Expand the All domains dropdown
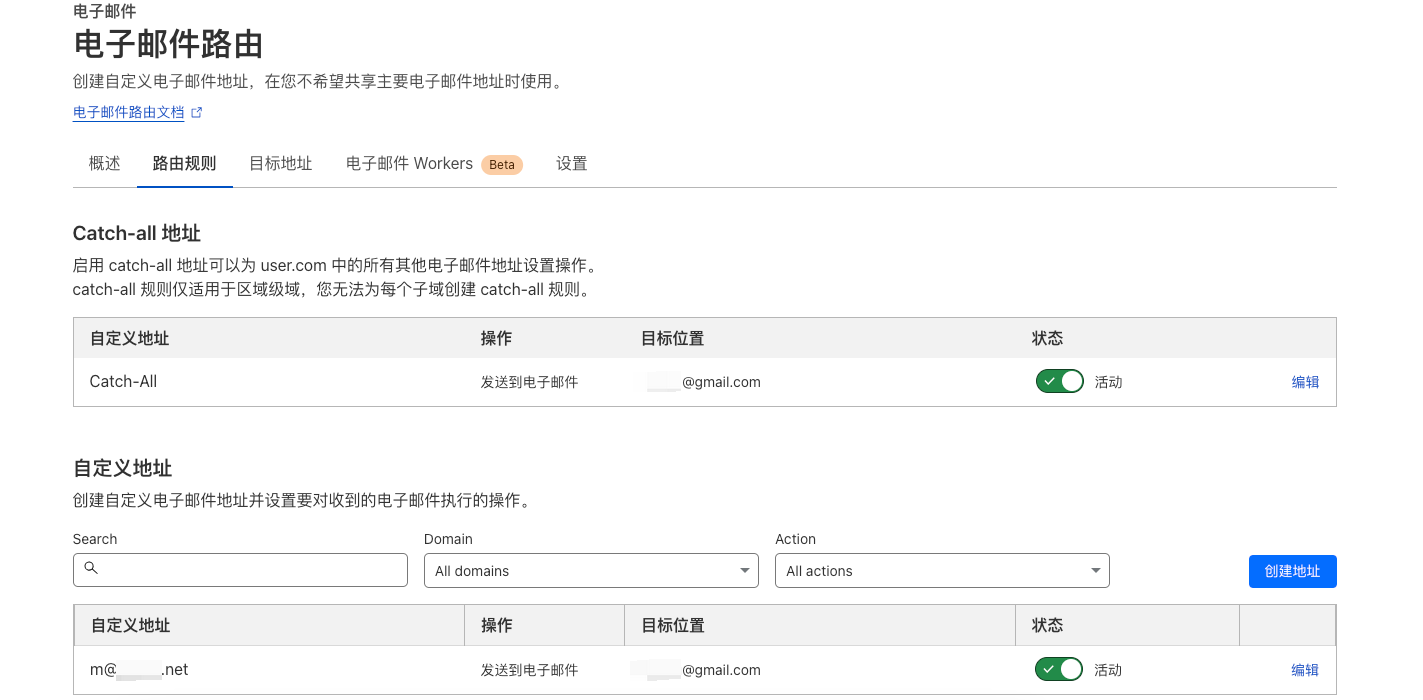This screenshot has height=700, width=1423. click(x=590, y=571)
